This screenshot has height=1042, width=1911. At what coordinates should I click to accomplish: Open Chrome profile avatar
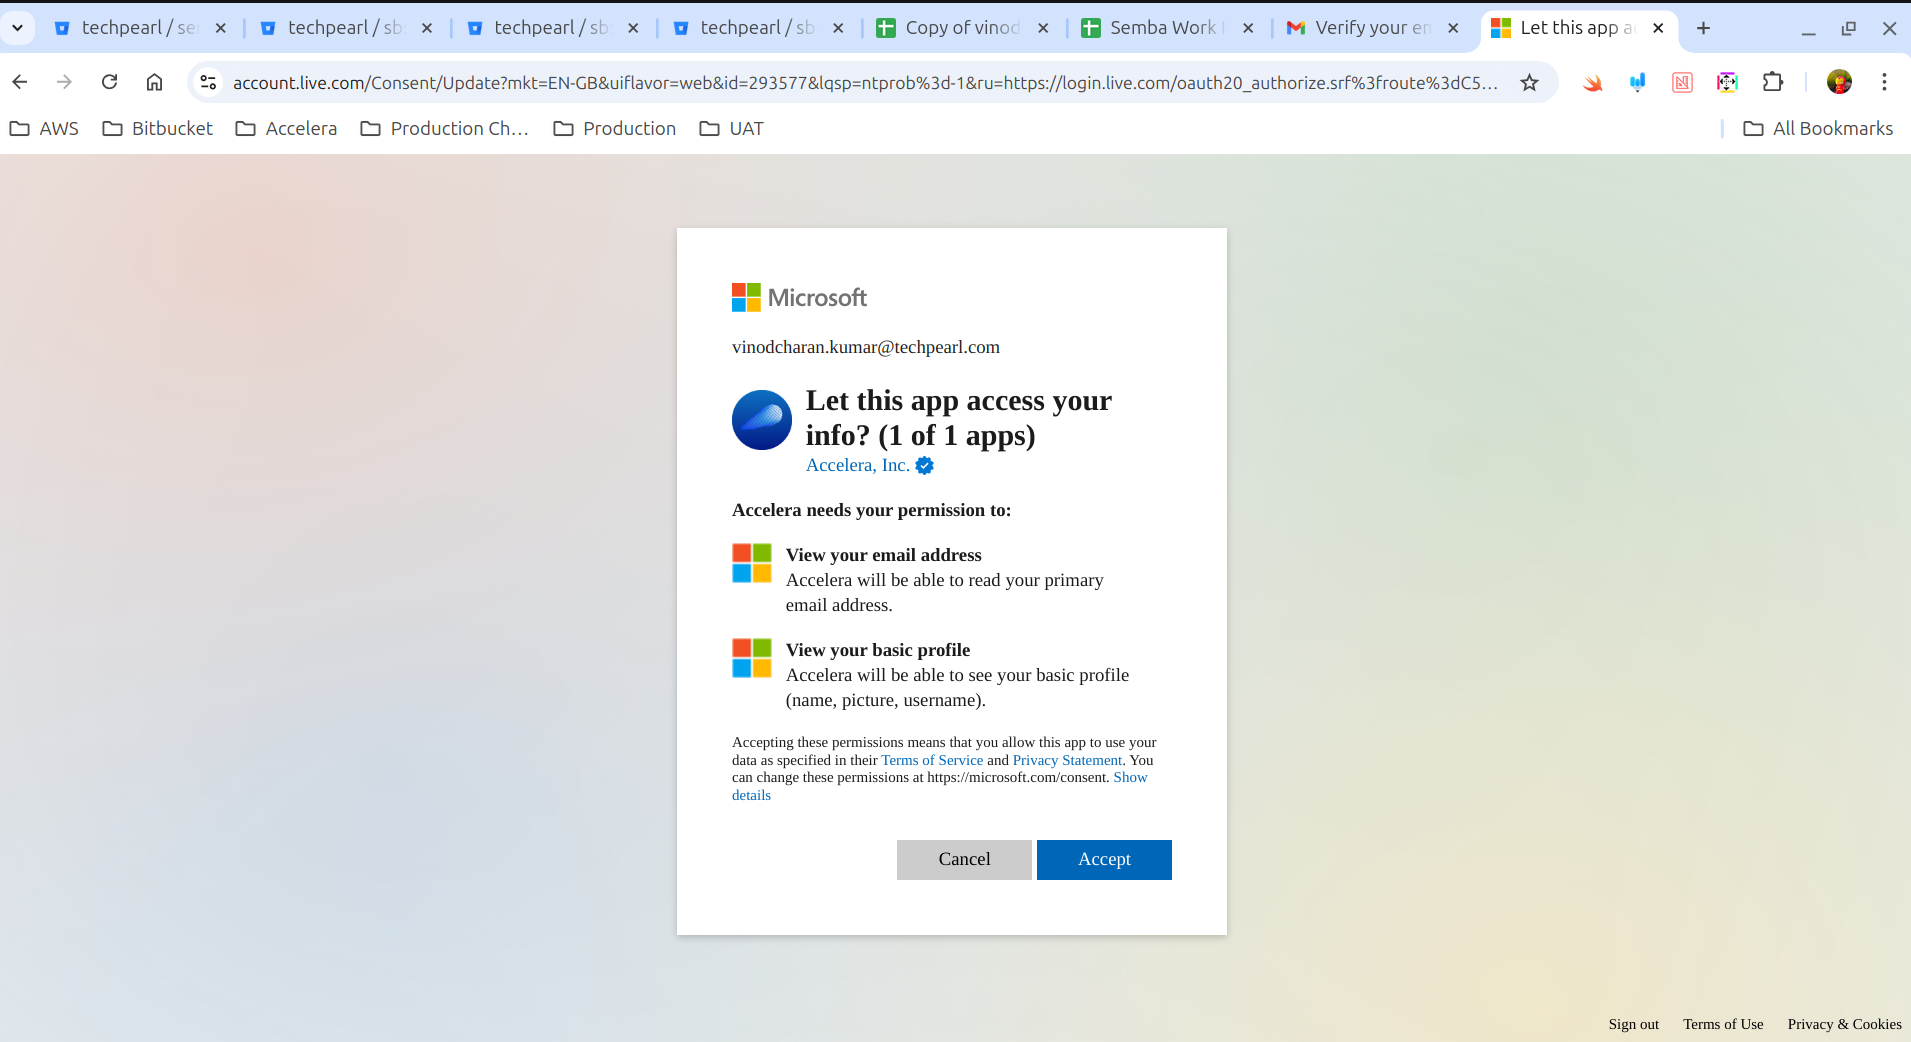(x=1838, y=82)
